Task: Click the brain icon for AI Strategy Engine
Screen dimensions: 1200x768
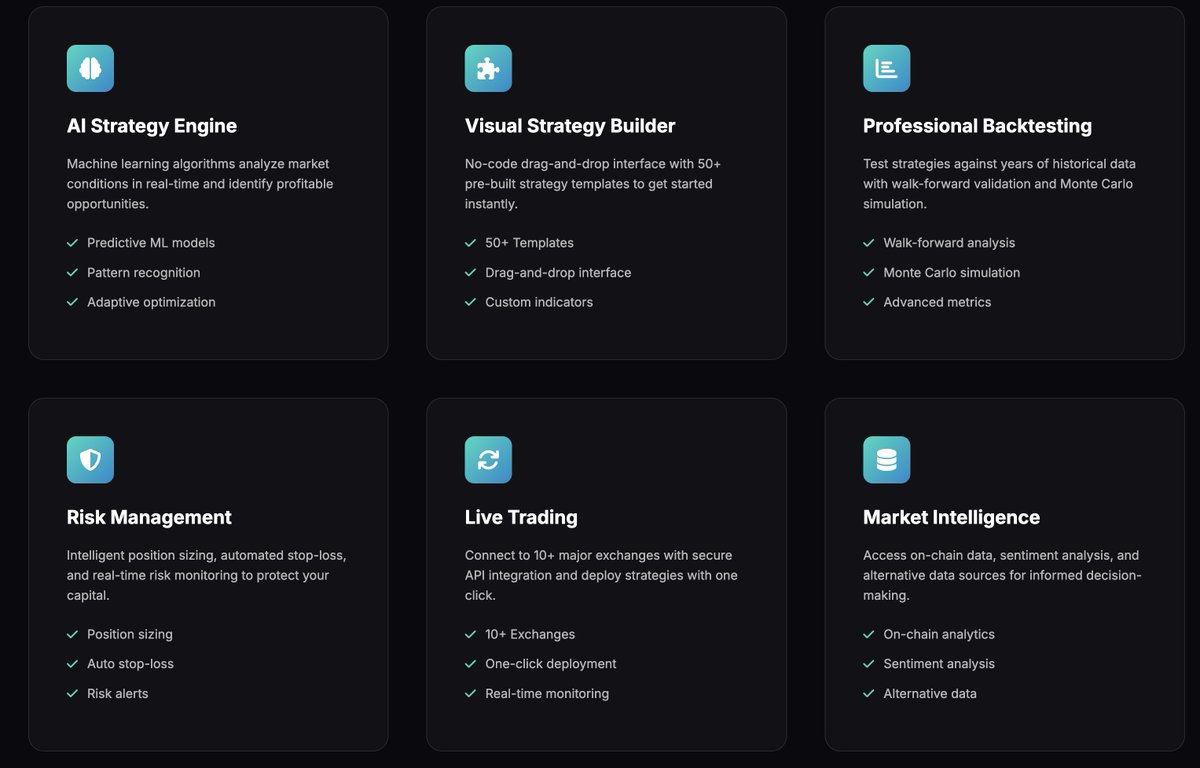Action: (x=90, y=68)
